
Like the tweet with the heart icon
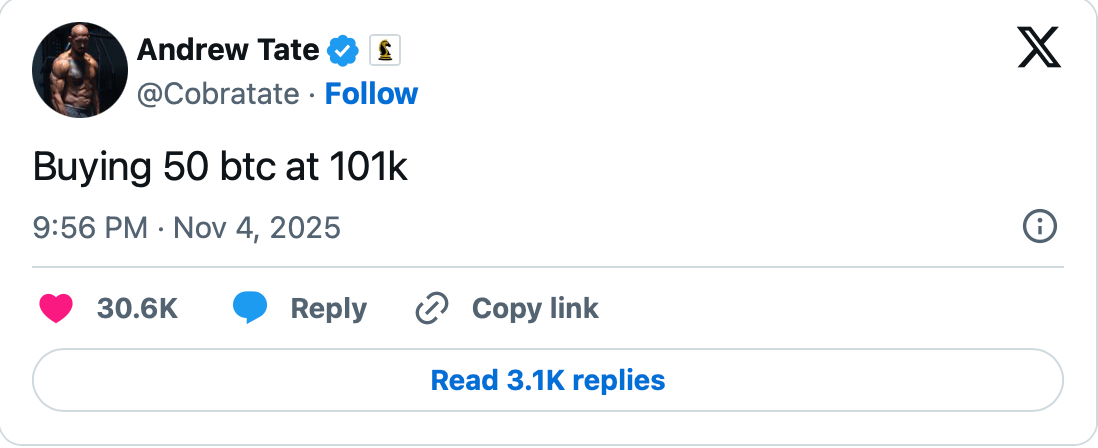(56, 309)
